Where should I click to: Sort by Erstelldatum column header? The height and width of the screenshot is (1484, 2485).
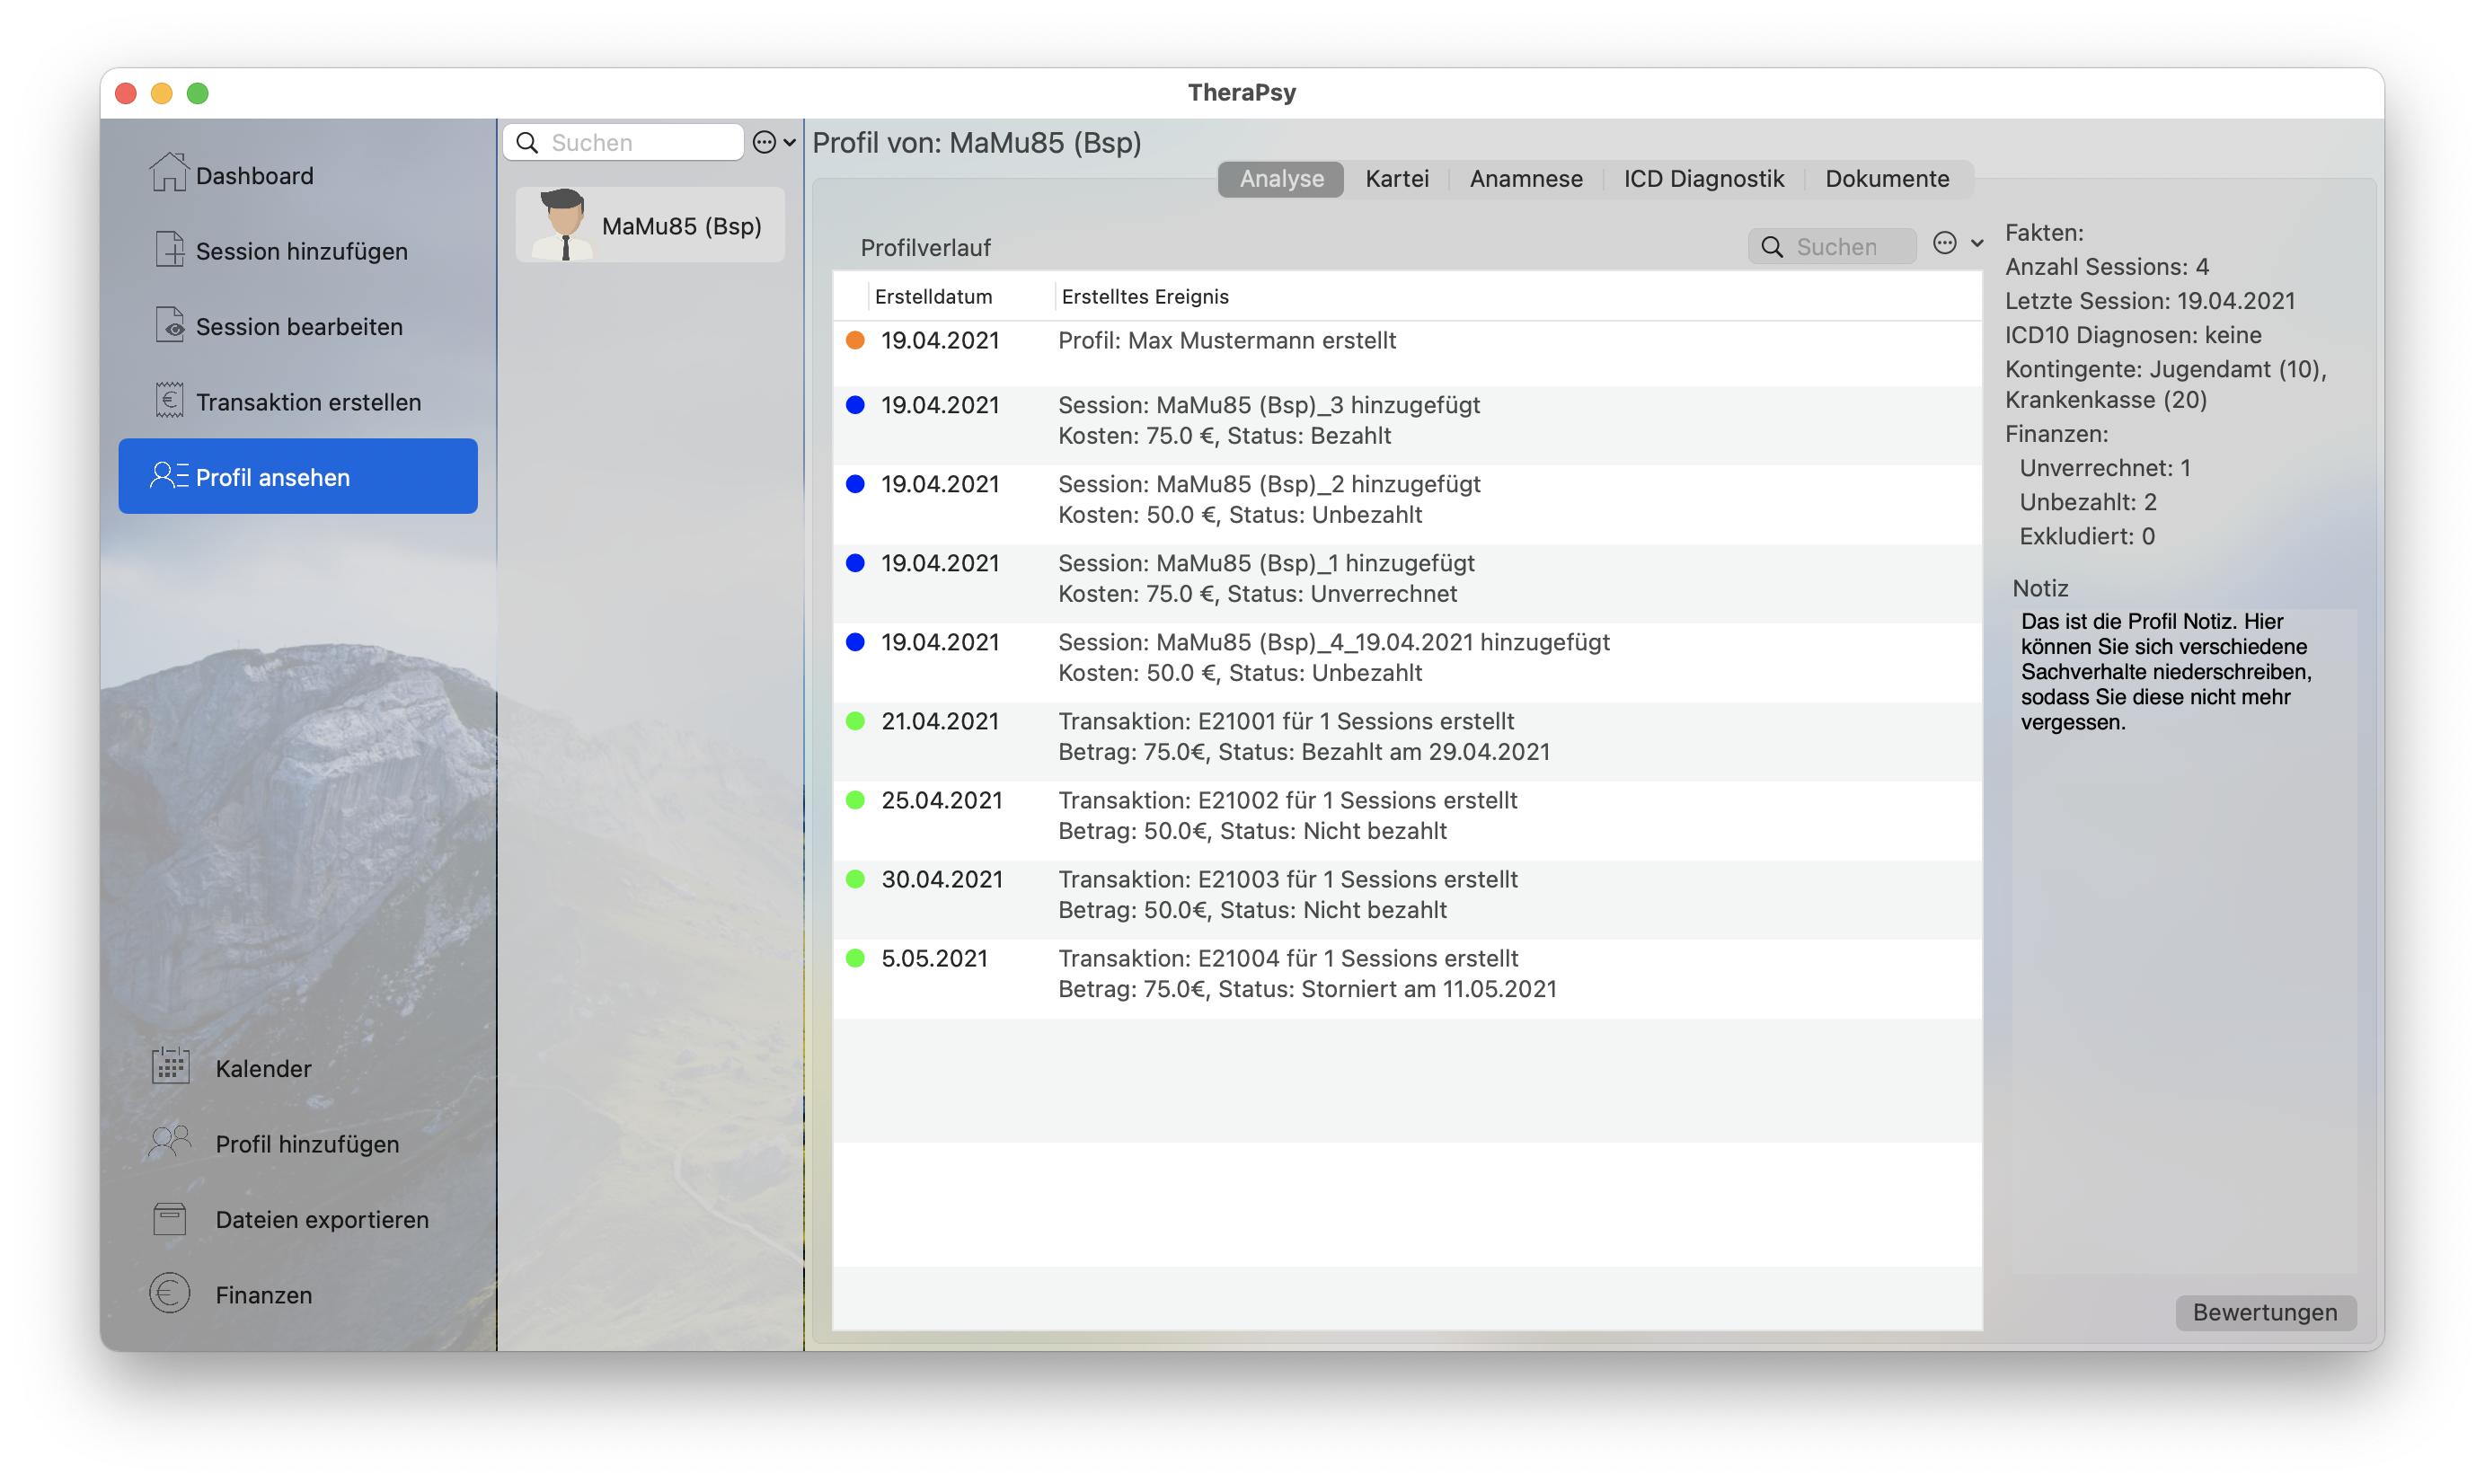[933, 296]
